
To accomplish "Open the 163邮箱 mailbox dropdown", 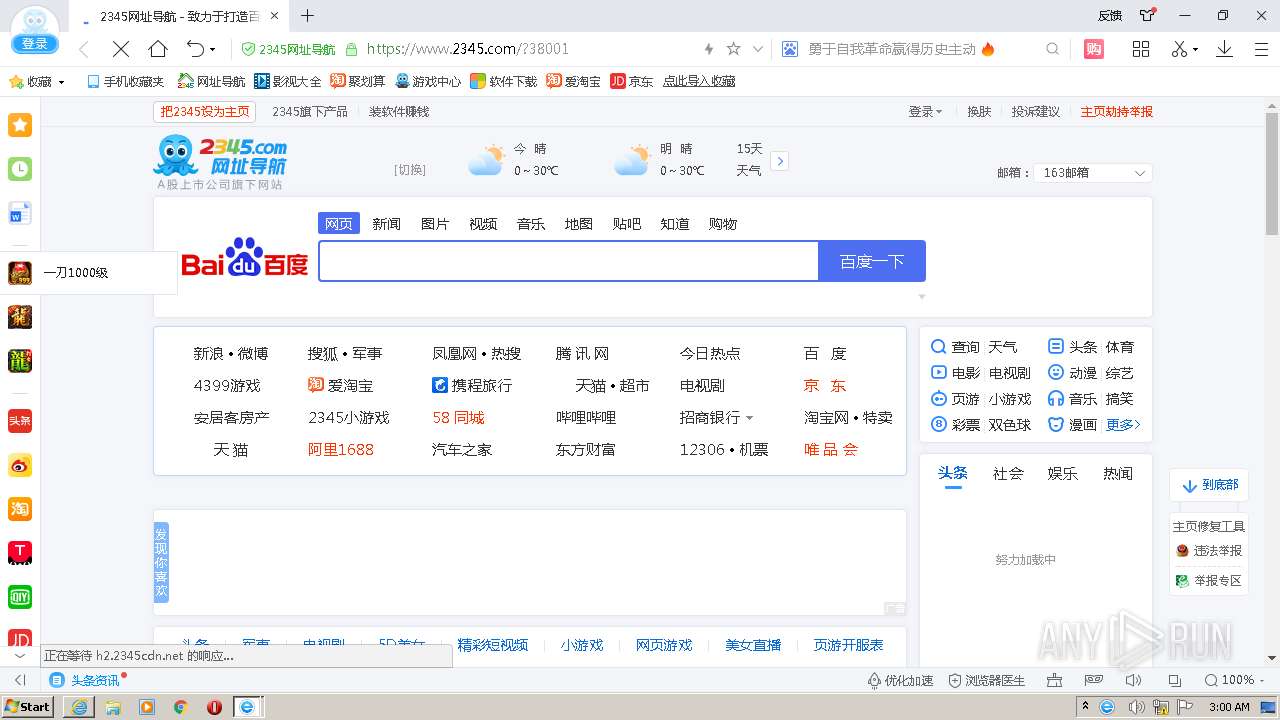I will coord(1092,173).
